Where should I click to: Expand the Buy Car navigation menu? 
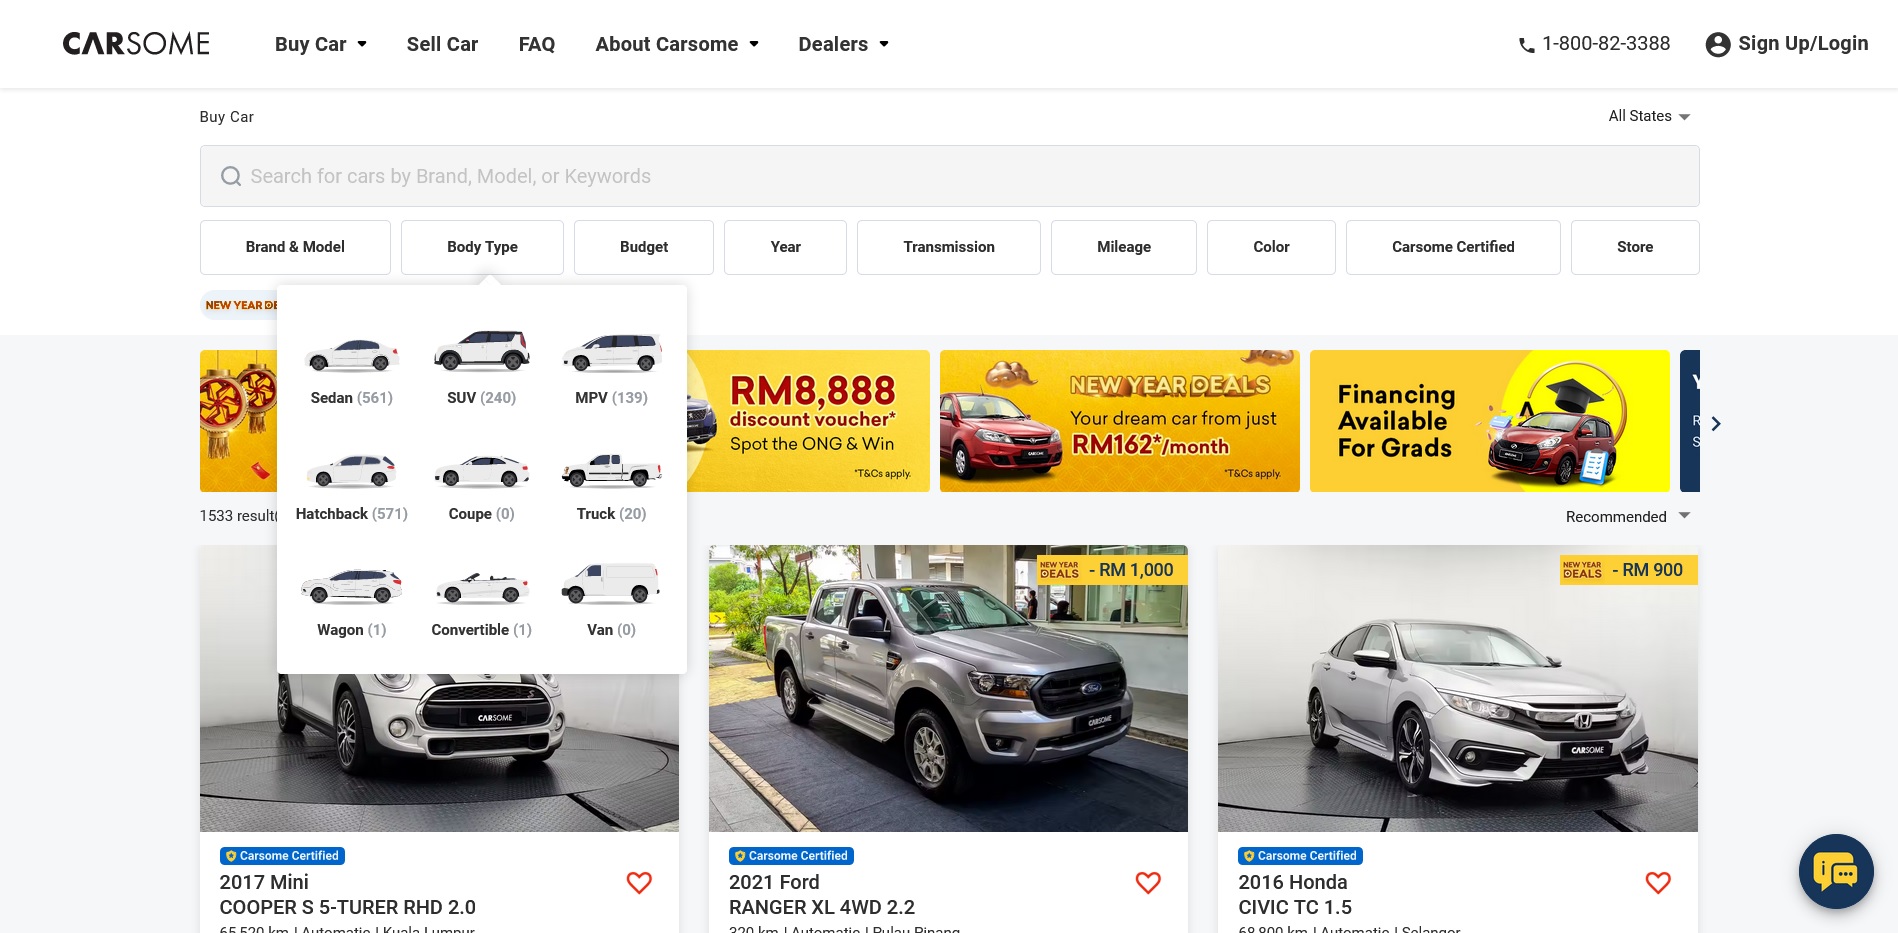320,44
